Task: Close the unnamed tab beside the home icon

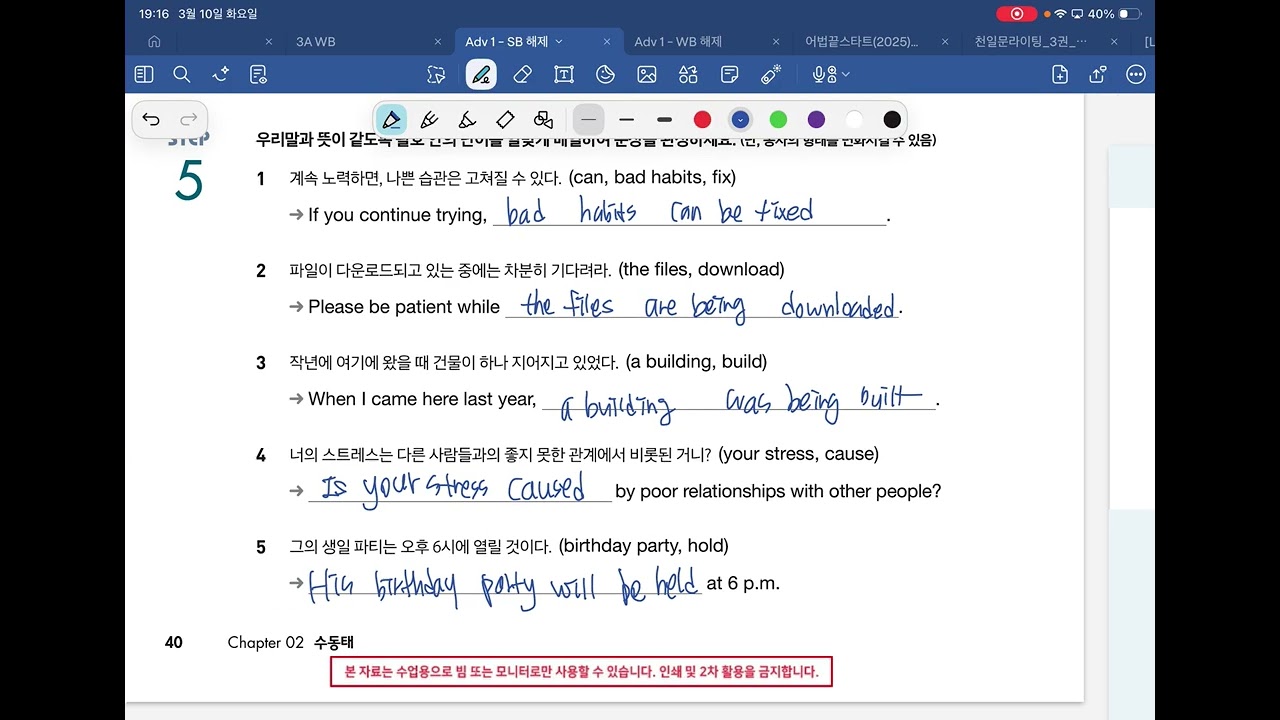Action: coord(269,42)
